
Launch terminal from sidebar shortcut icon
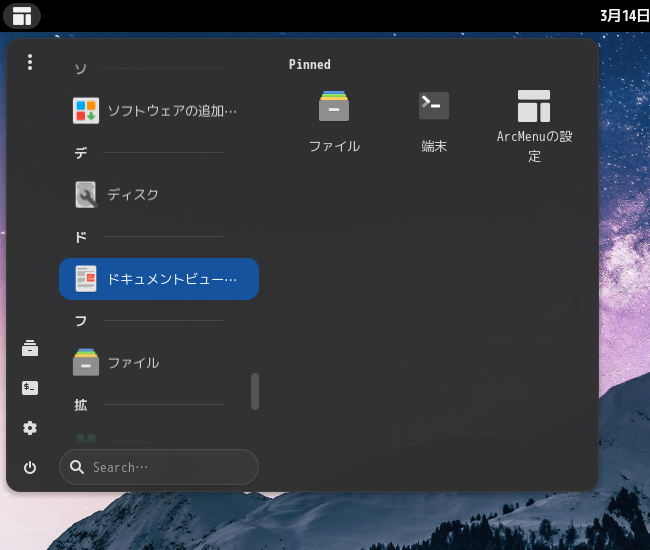30,388
